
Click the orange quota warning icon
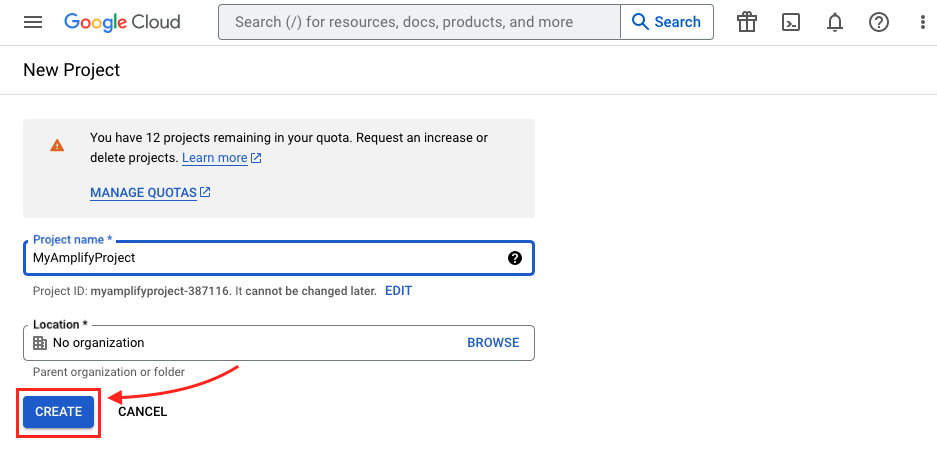pos(57,145)
